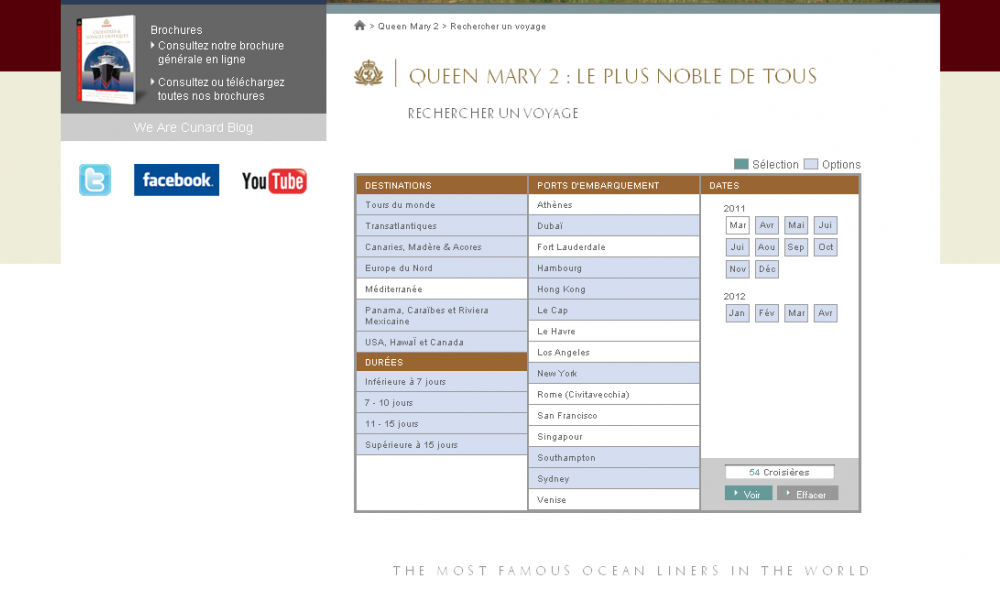Click the home icon in breadcrumb
This screenshot has width=1000, height=600.
pyautogui.click(x=360, y=26)
